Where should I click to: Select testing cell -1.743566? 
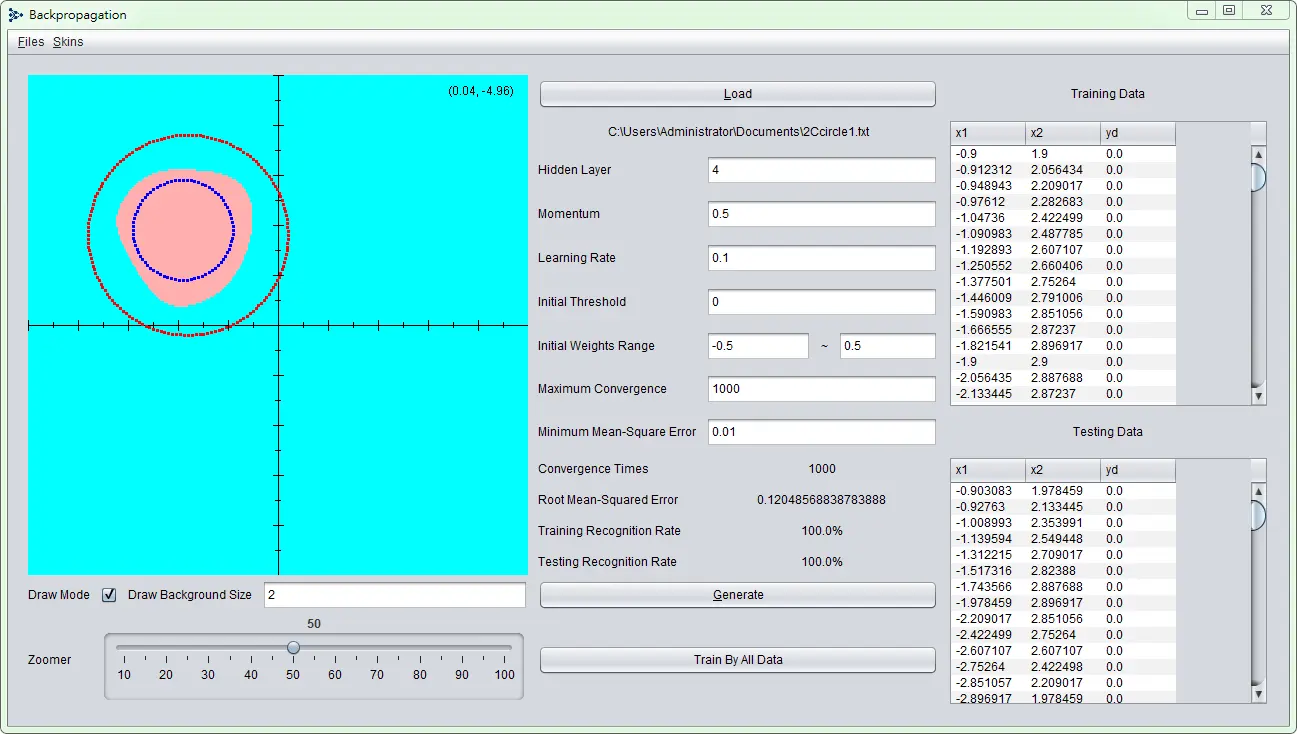988,587
